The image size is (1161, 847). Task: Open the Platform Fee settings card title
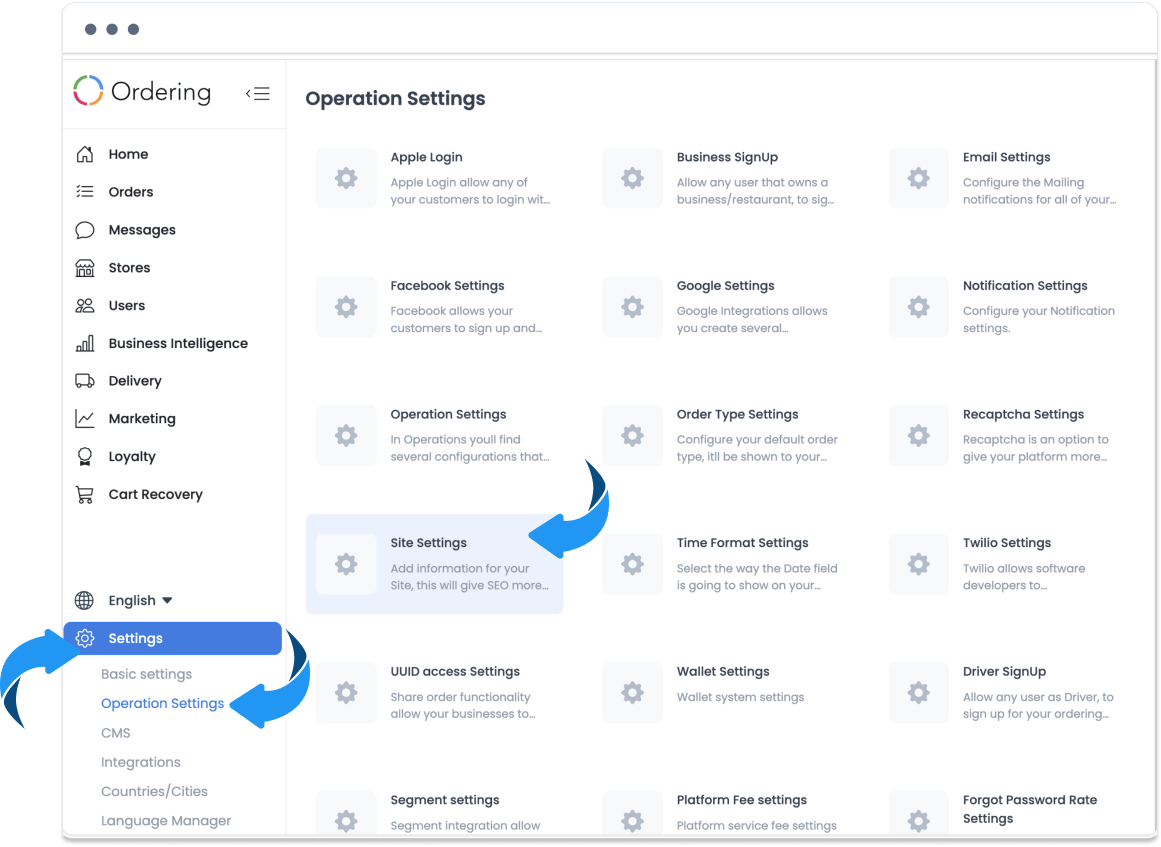[742, 800]
